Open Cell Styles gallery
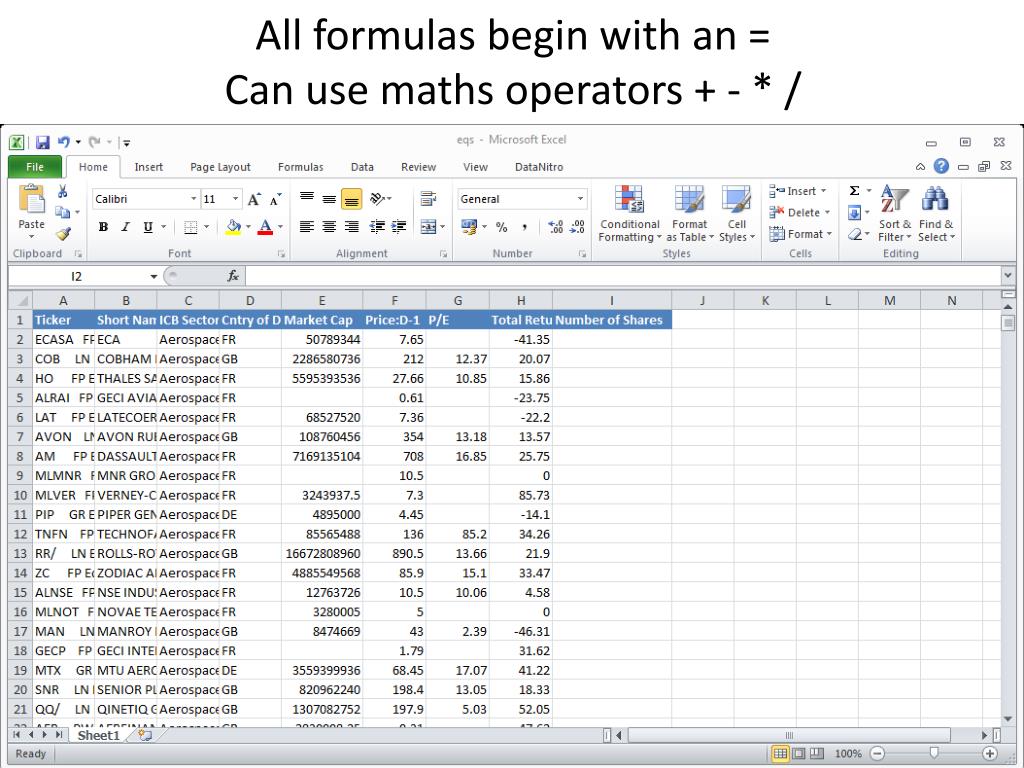 tap(737, 214)
